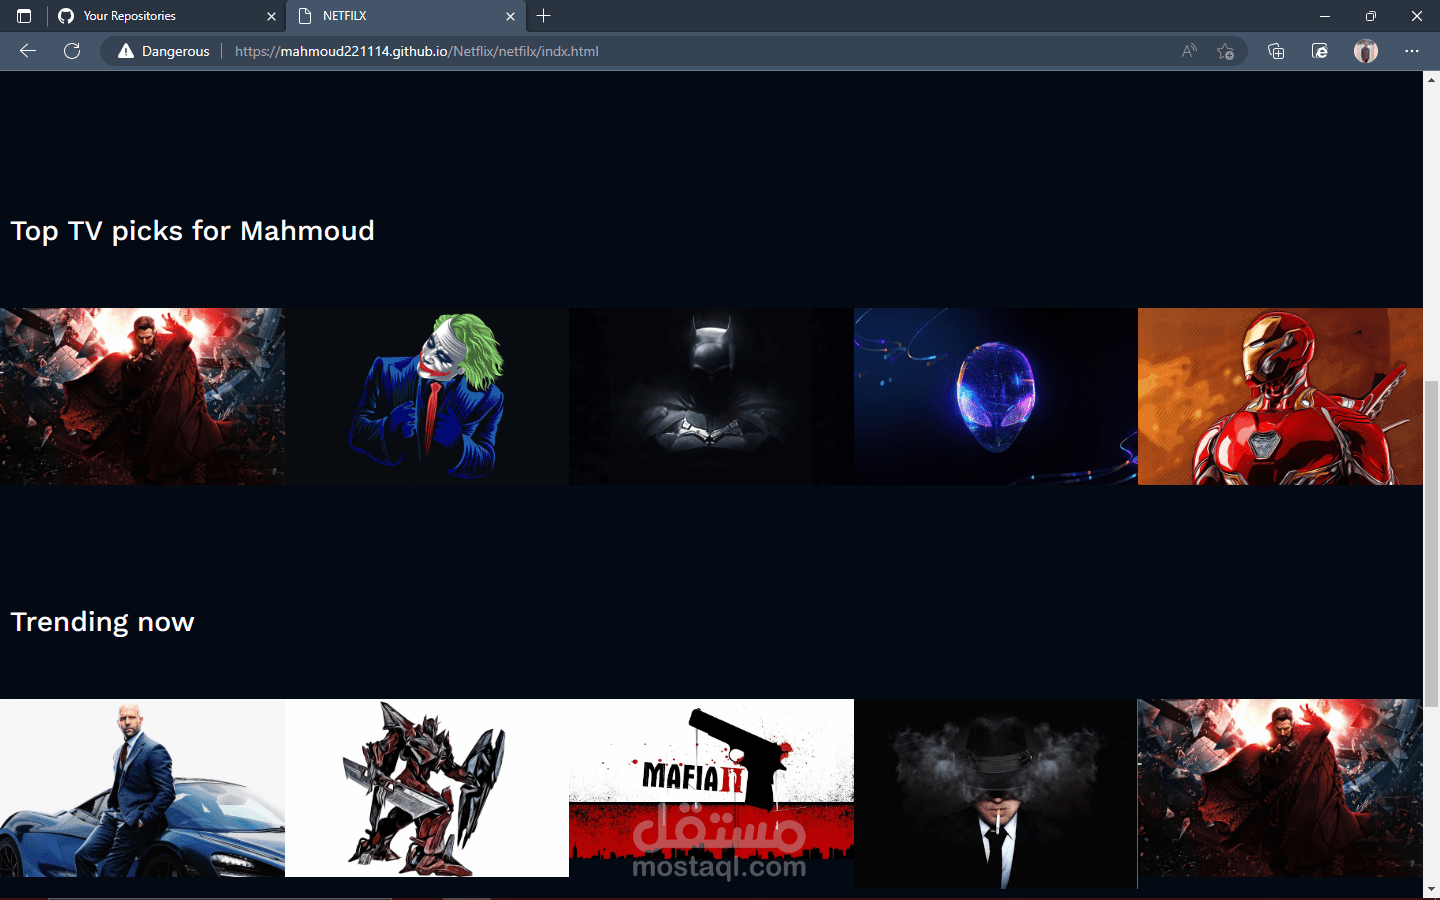Open the Collections icon
The height and width of the screenshot is (900, 1440).
(x=1276, y=51)
